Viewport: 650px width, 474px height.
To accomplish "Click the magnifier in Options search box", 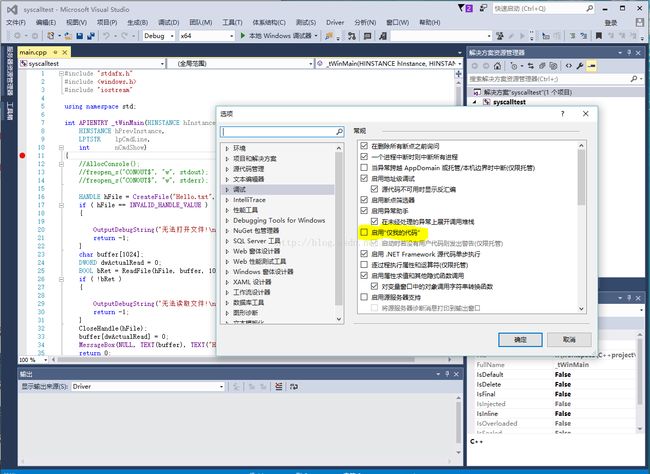I will click(x=340, y=131).
